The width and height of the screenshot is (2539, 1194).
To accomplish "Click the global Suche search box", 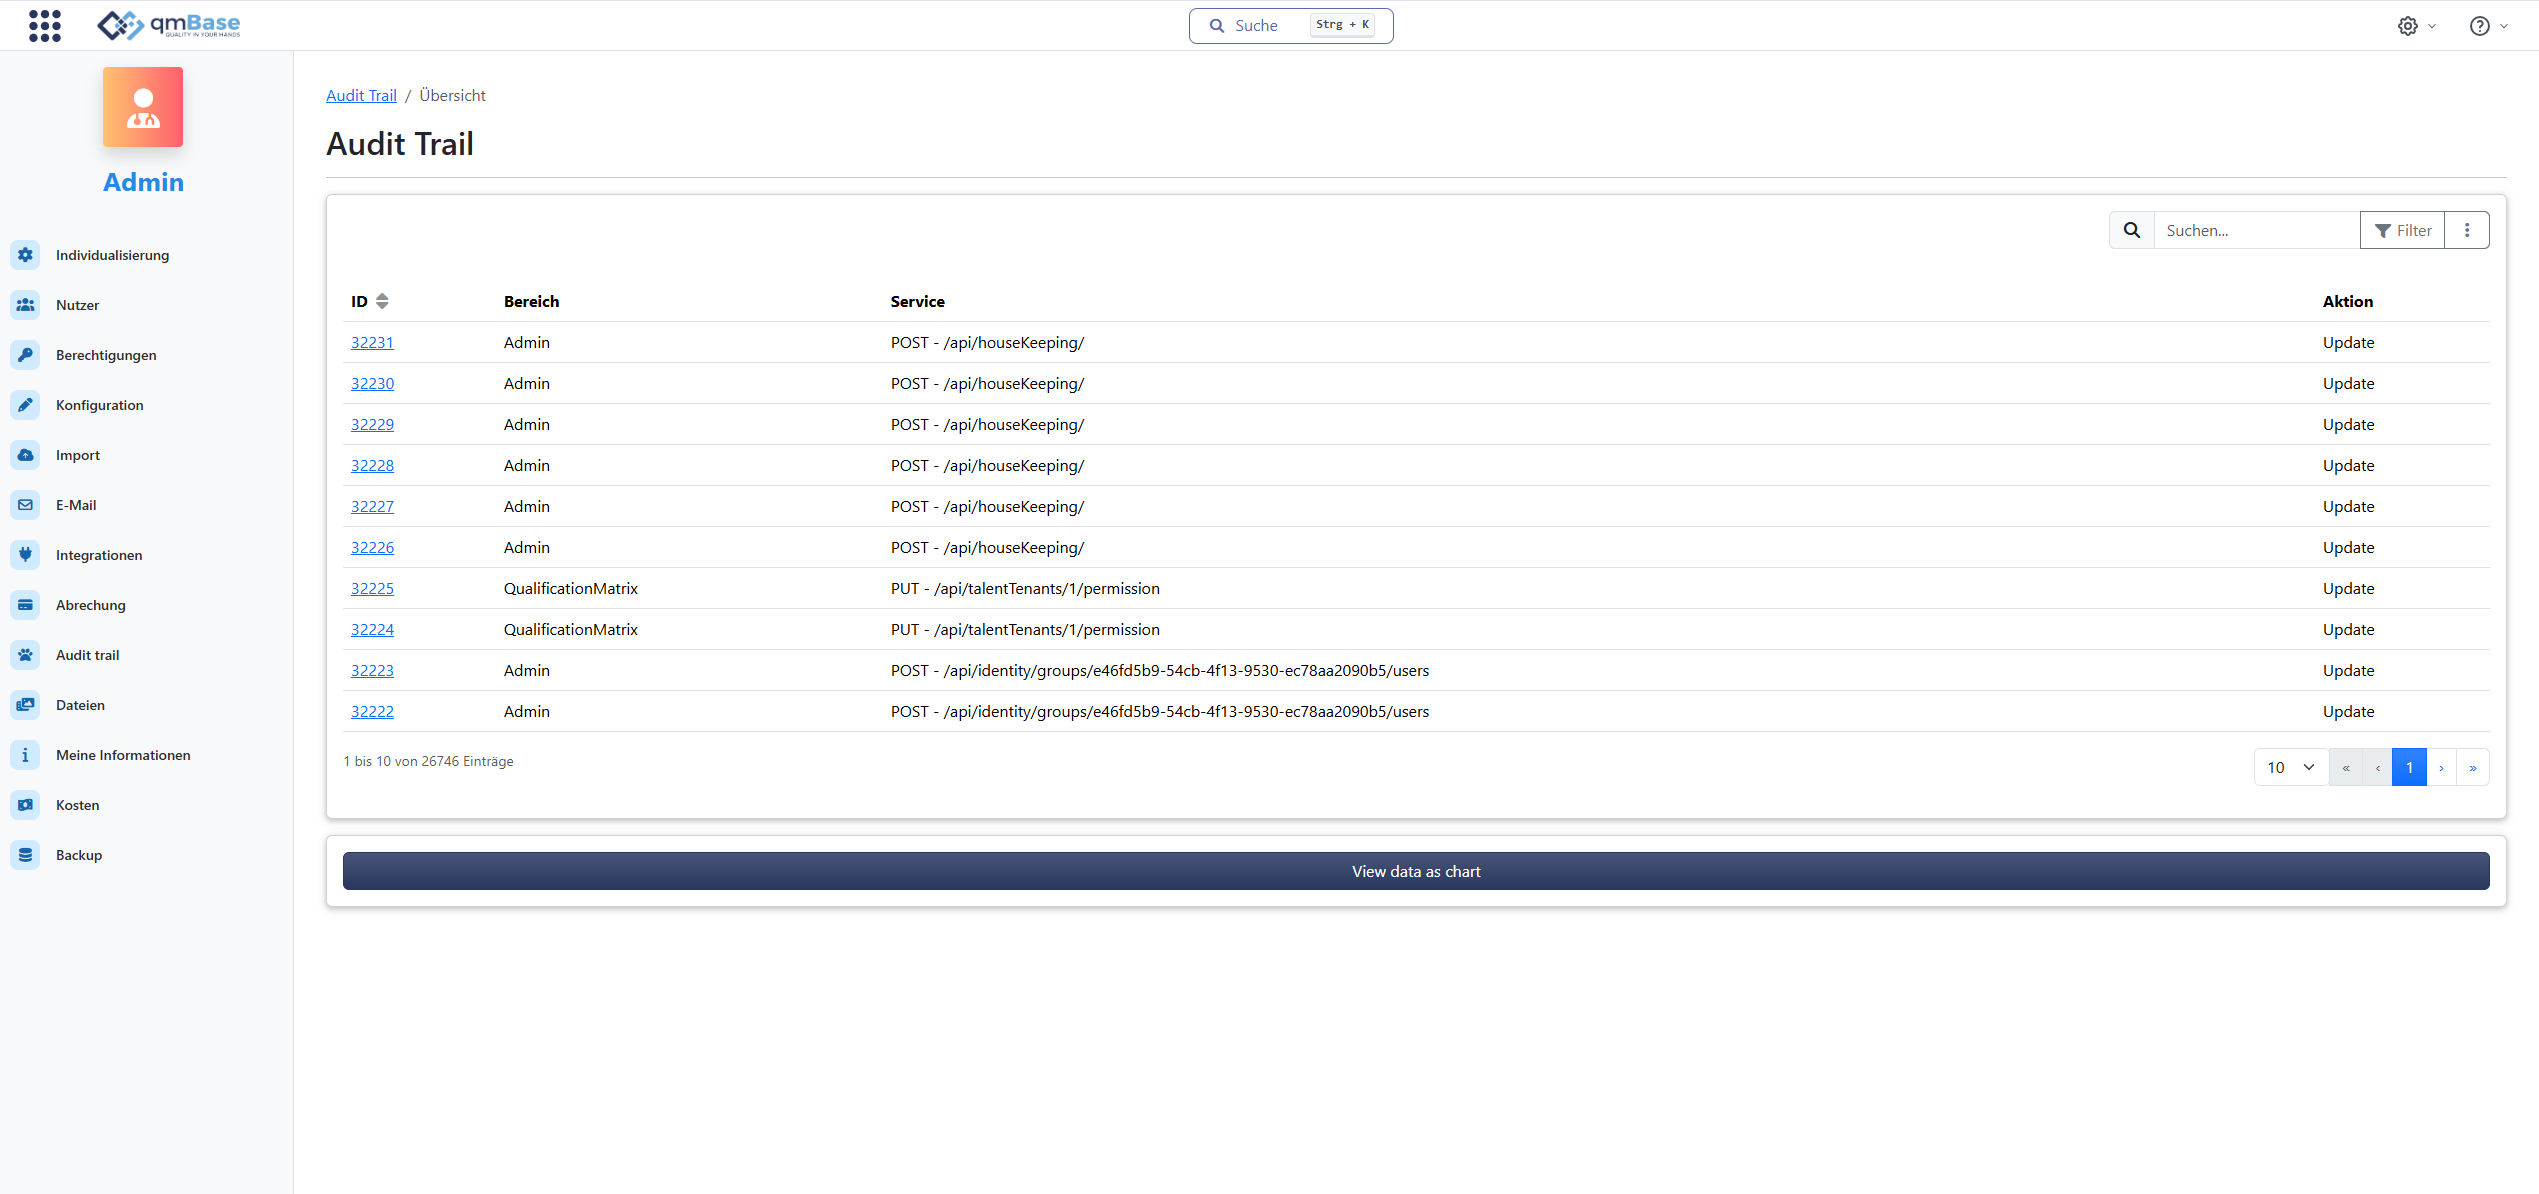I will tap(1290, 26).
